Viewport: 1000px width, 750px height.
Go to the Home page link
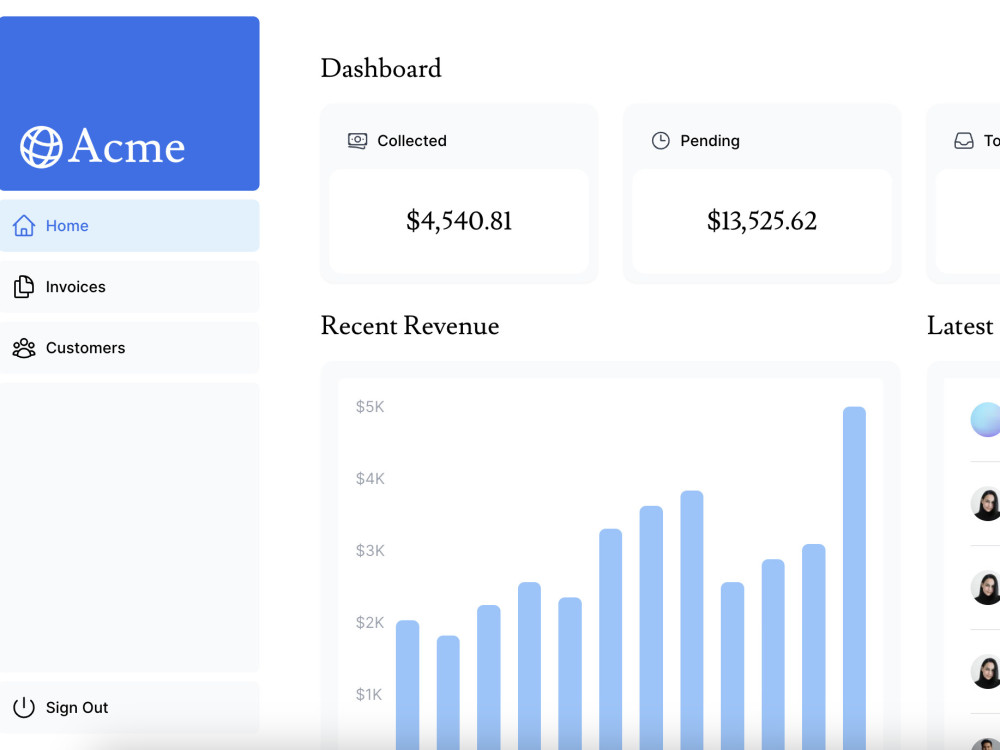[129, 226]
